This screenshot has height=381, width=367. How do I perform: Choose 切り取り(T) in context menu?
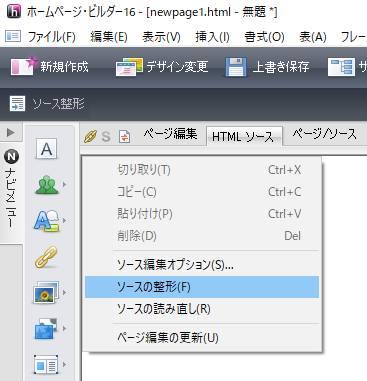point(202,170)
